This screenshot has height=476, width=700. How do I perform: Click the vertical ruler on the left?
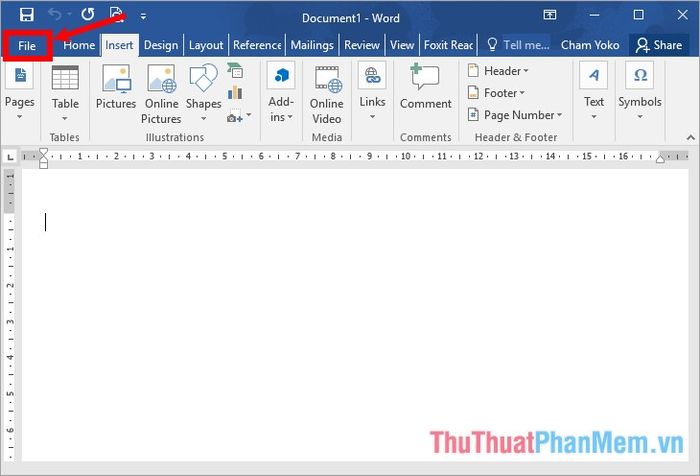10,315
